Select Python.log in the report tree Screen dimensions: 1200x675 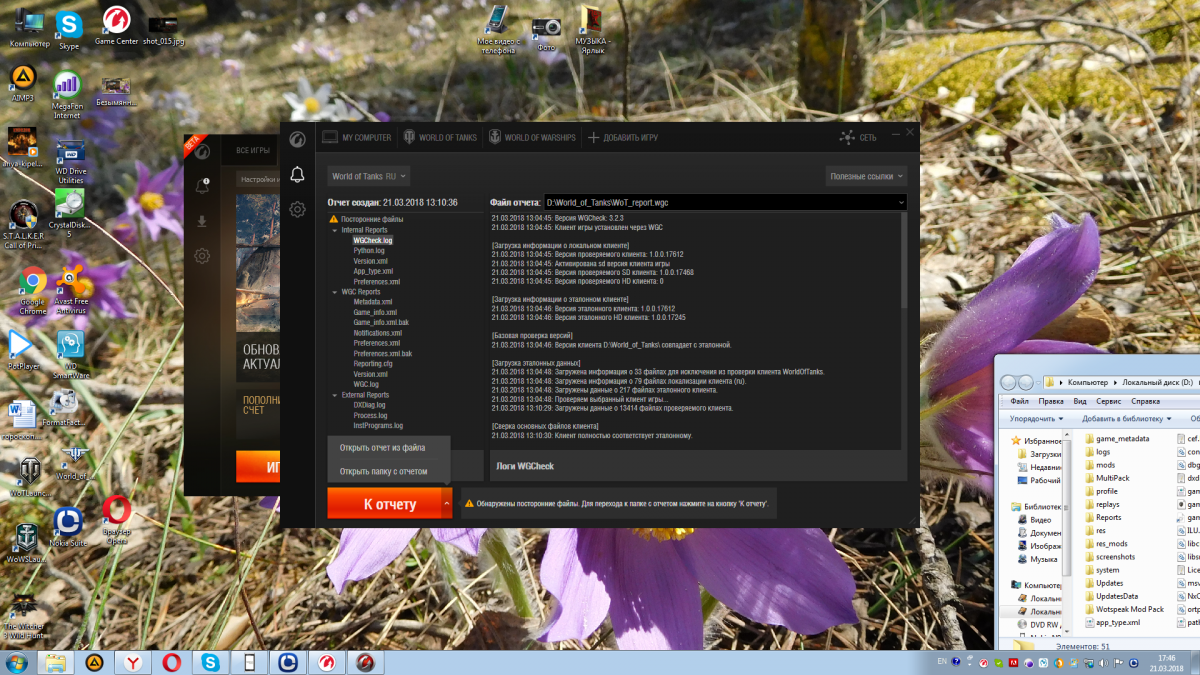coord(370,251)
